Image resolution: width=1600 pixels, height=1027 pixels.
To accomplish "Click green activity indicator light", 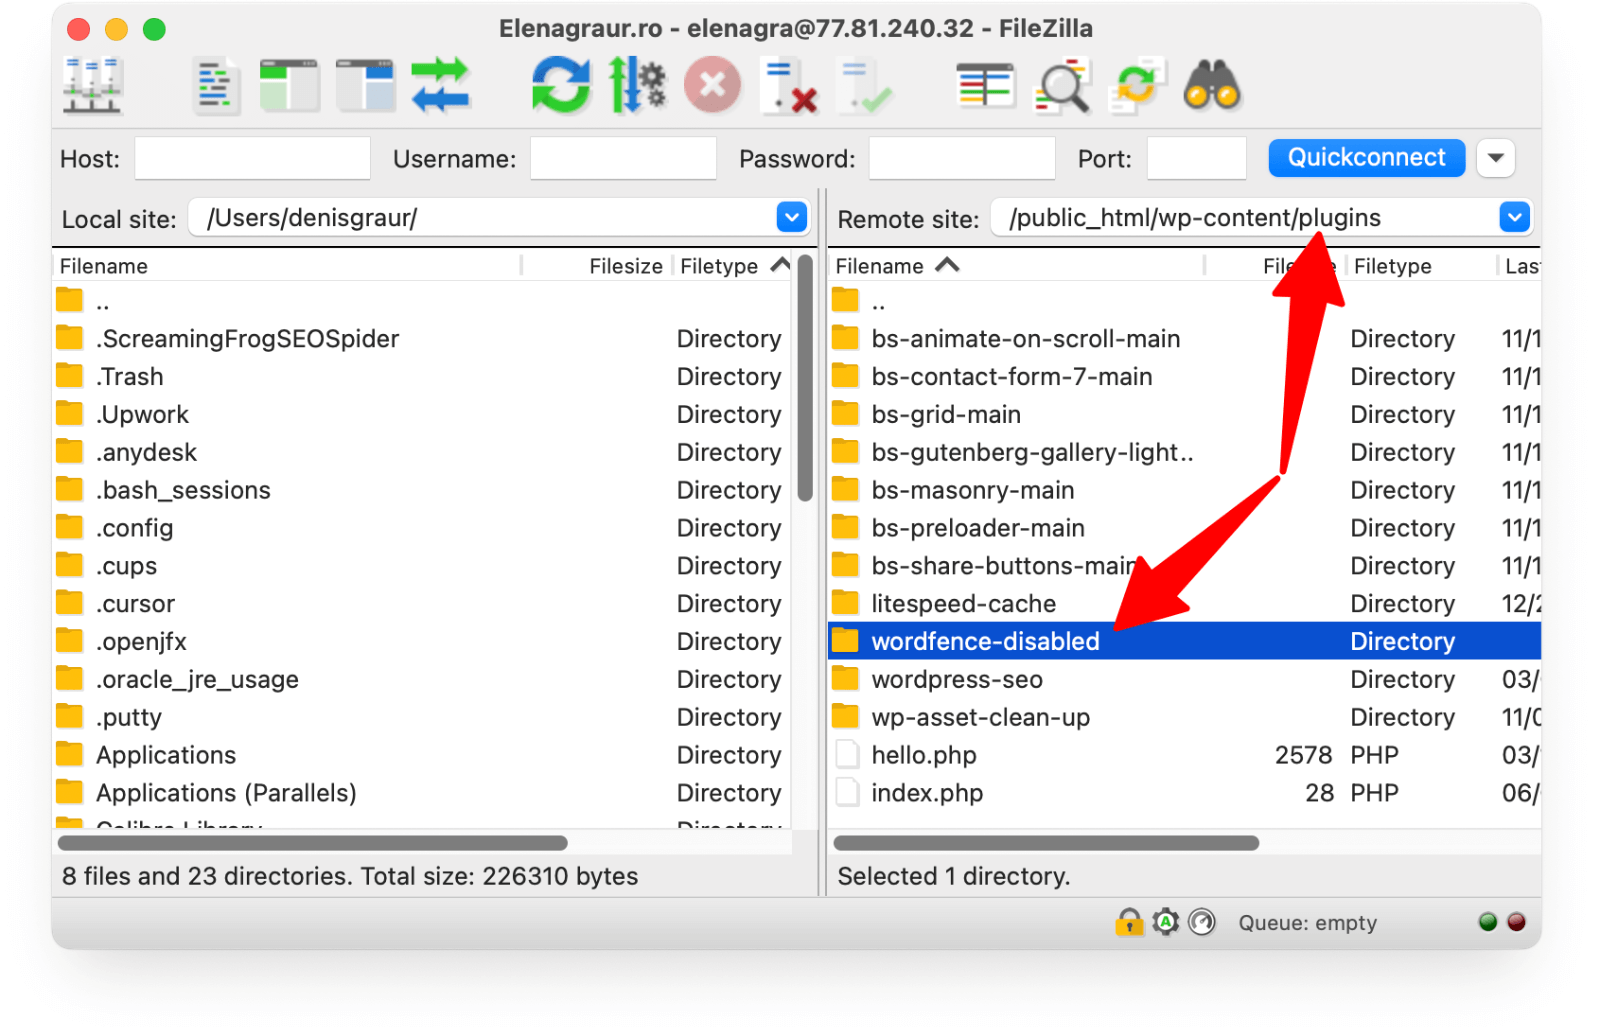I will click(1488, 922).
